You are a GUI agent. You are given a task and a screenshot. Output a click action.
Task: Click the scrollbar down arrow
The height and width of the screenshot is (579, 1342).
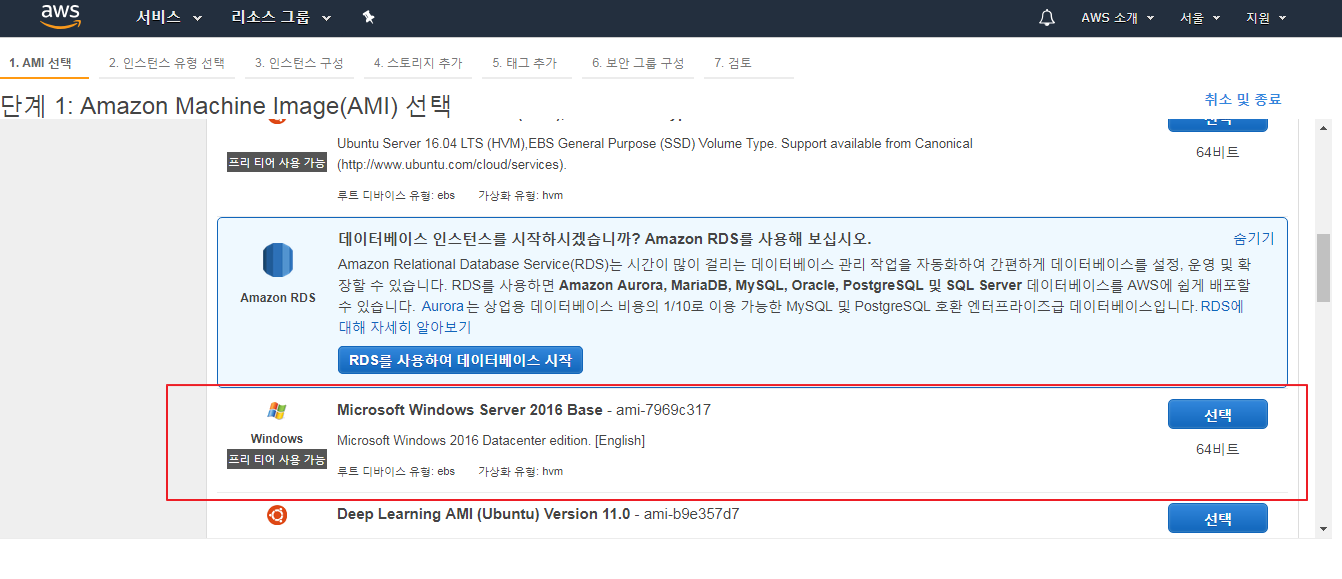pyautogui.click(x=1324, y=528)
